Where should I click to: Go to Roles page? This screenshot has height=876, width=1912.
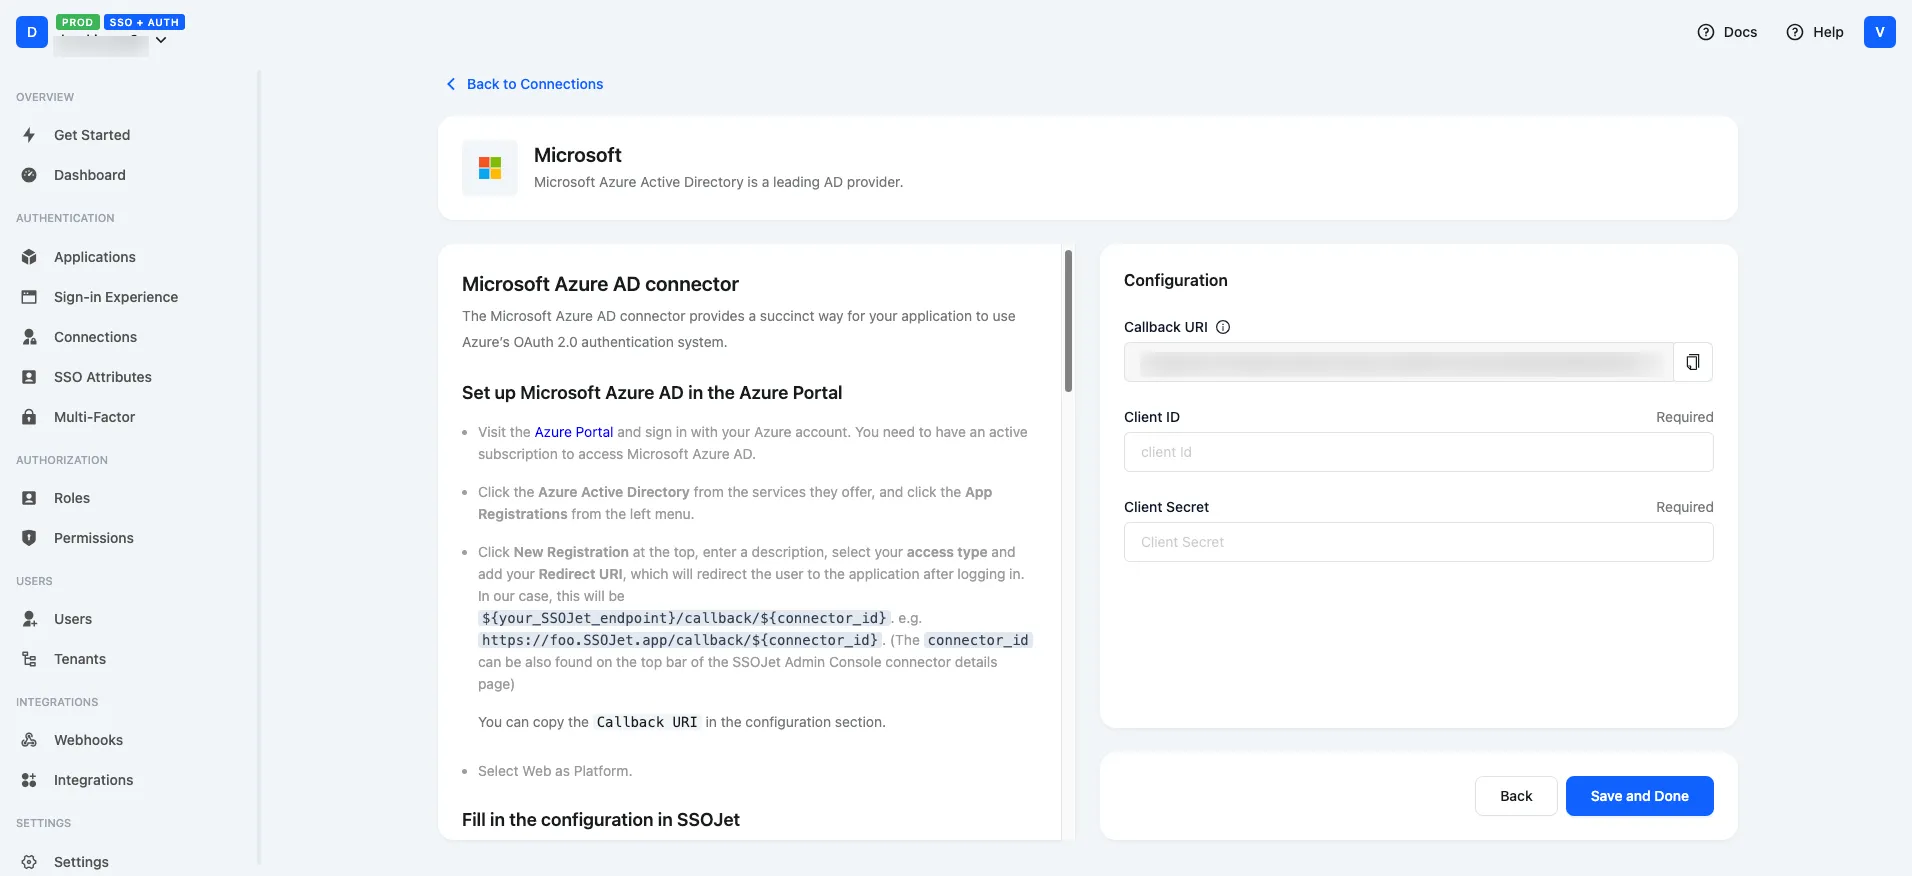point(72,498)
